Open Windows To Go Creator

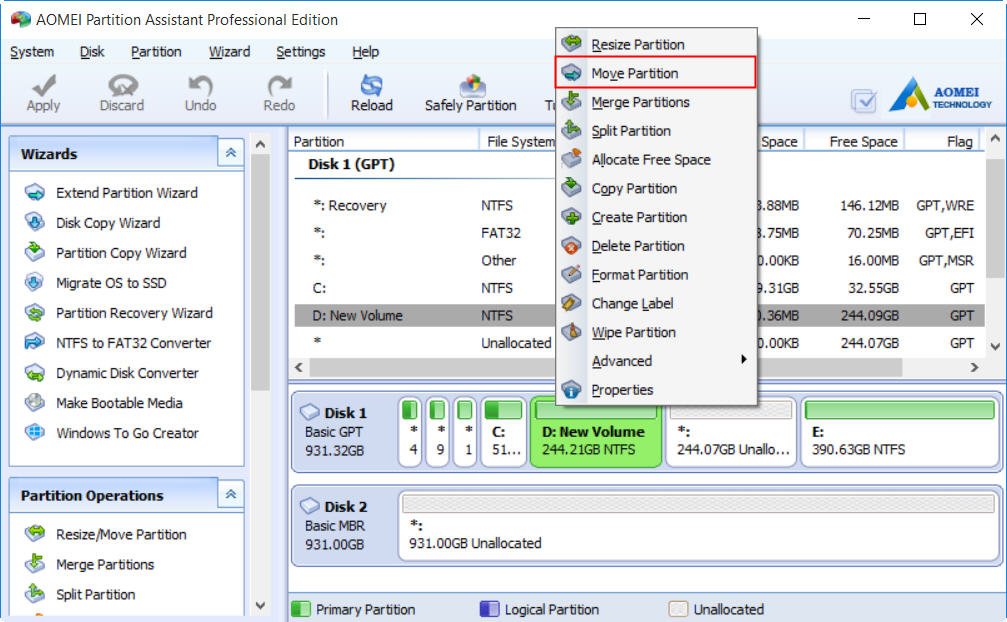click(x=127, y=433)
